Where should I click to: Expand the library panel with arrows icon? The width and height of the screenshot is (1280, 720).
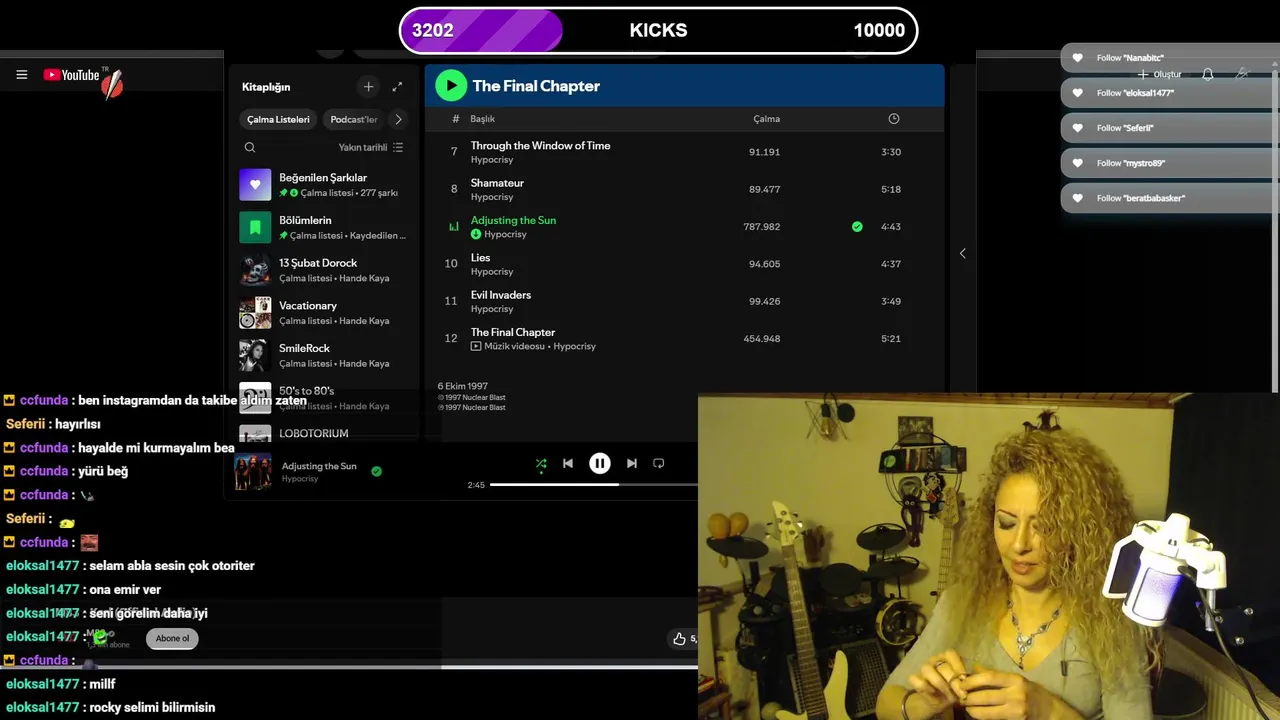397,87
